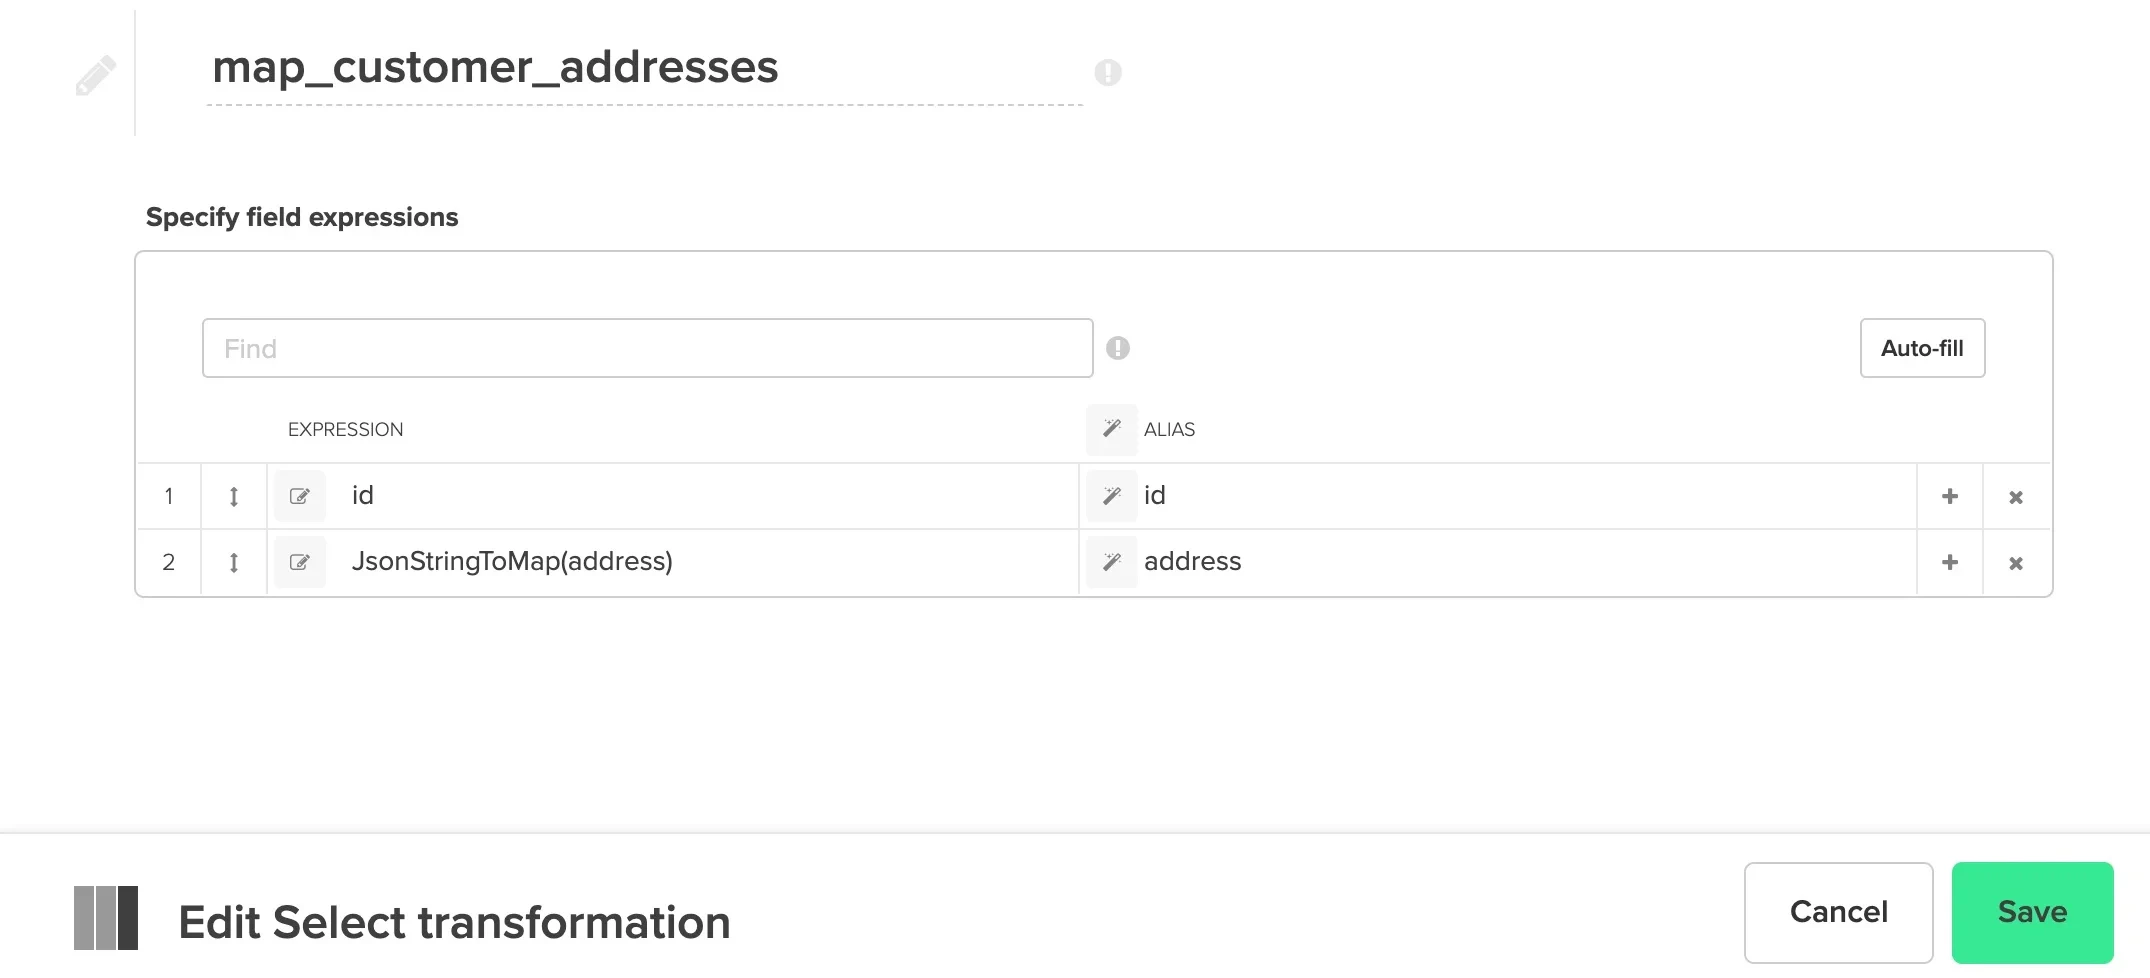Save the Select transformation

click(x=2031, y=911)
